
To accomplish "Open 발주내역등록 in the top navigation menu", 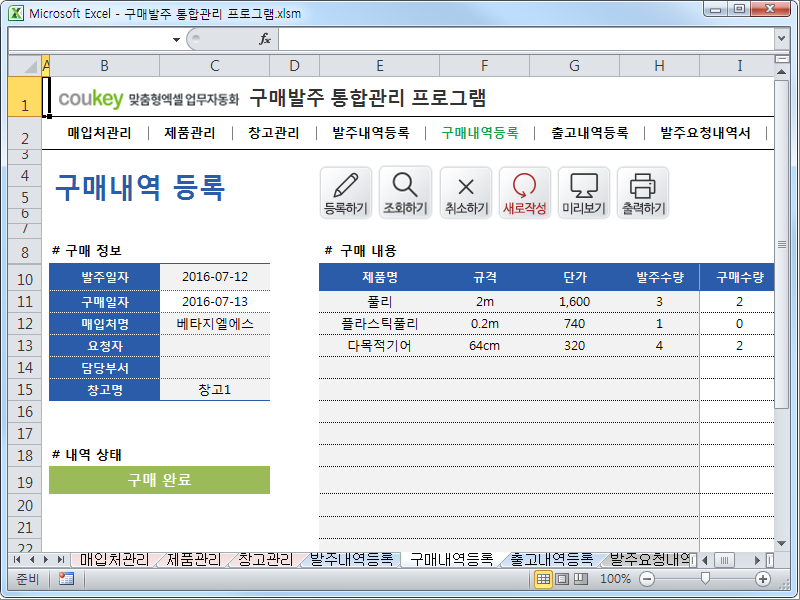I will 371,133.
